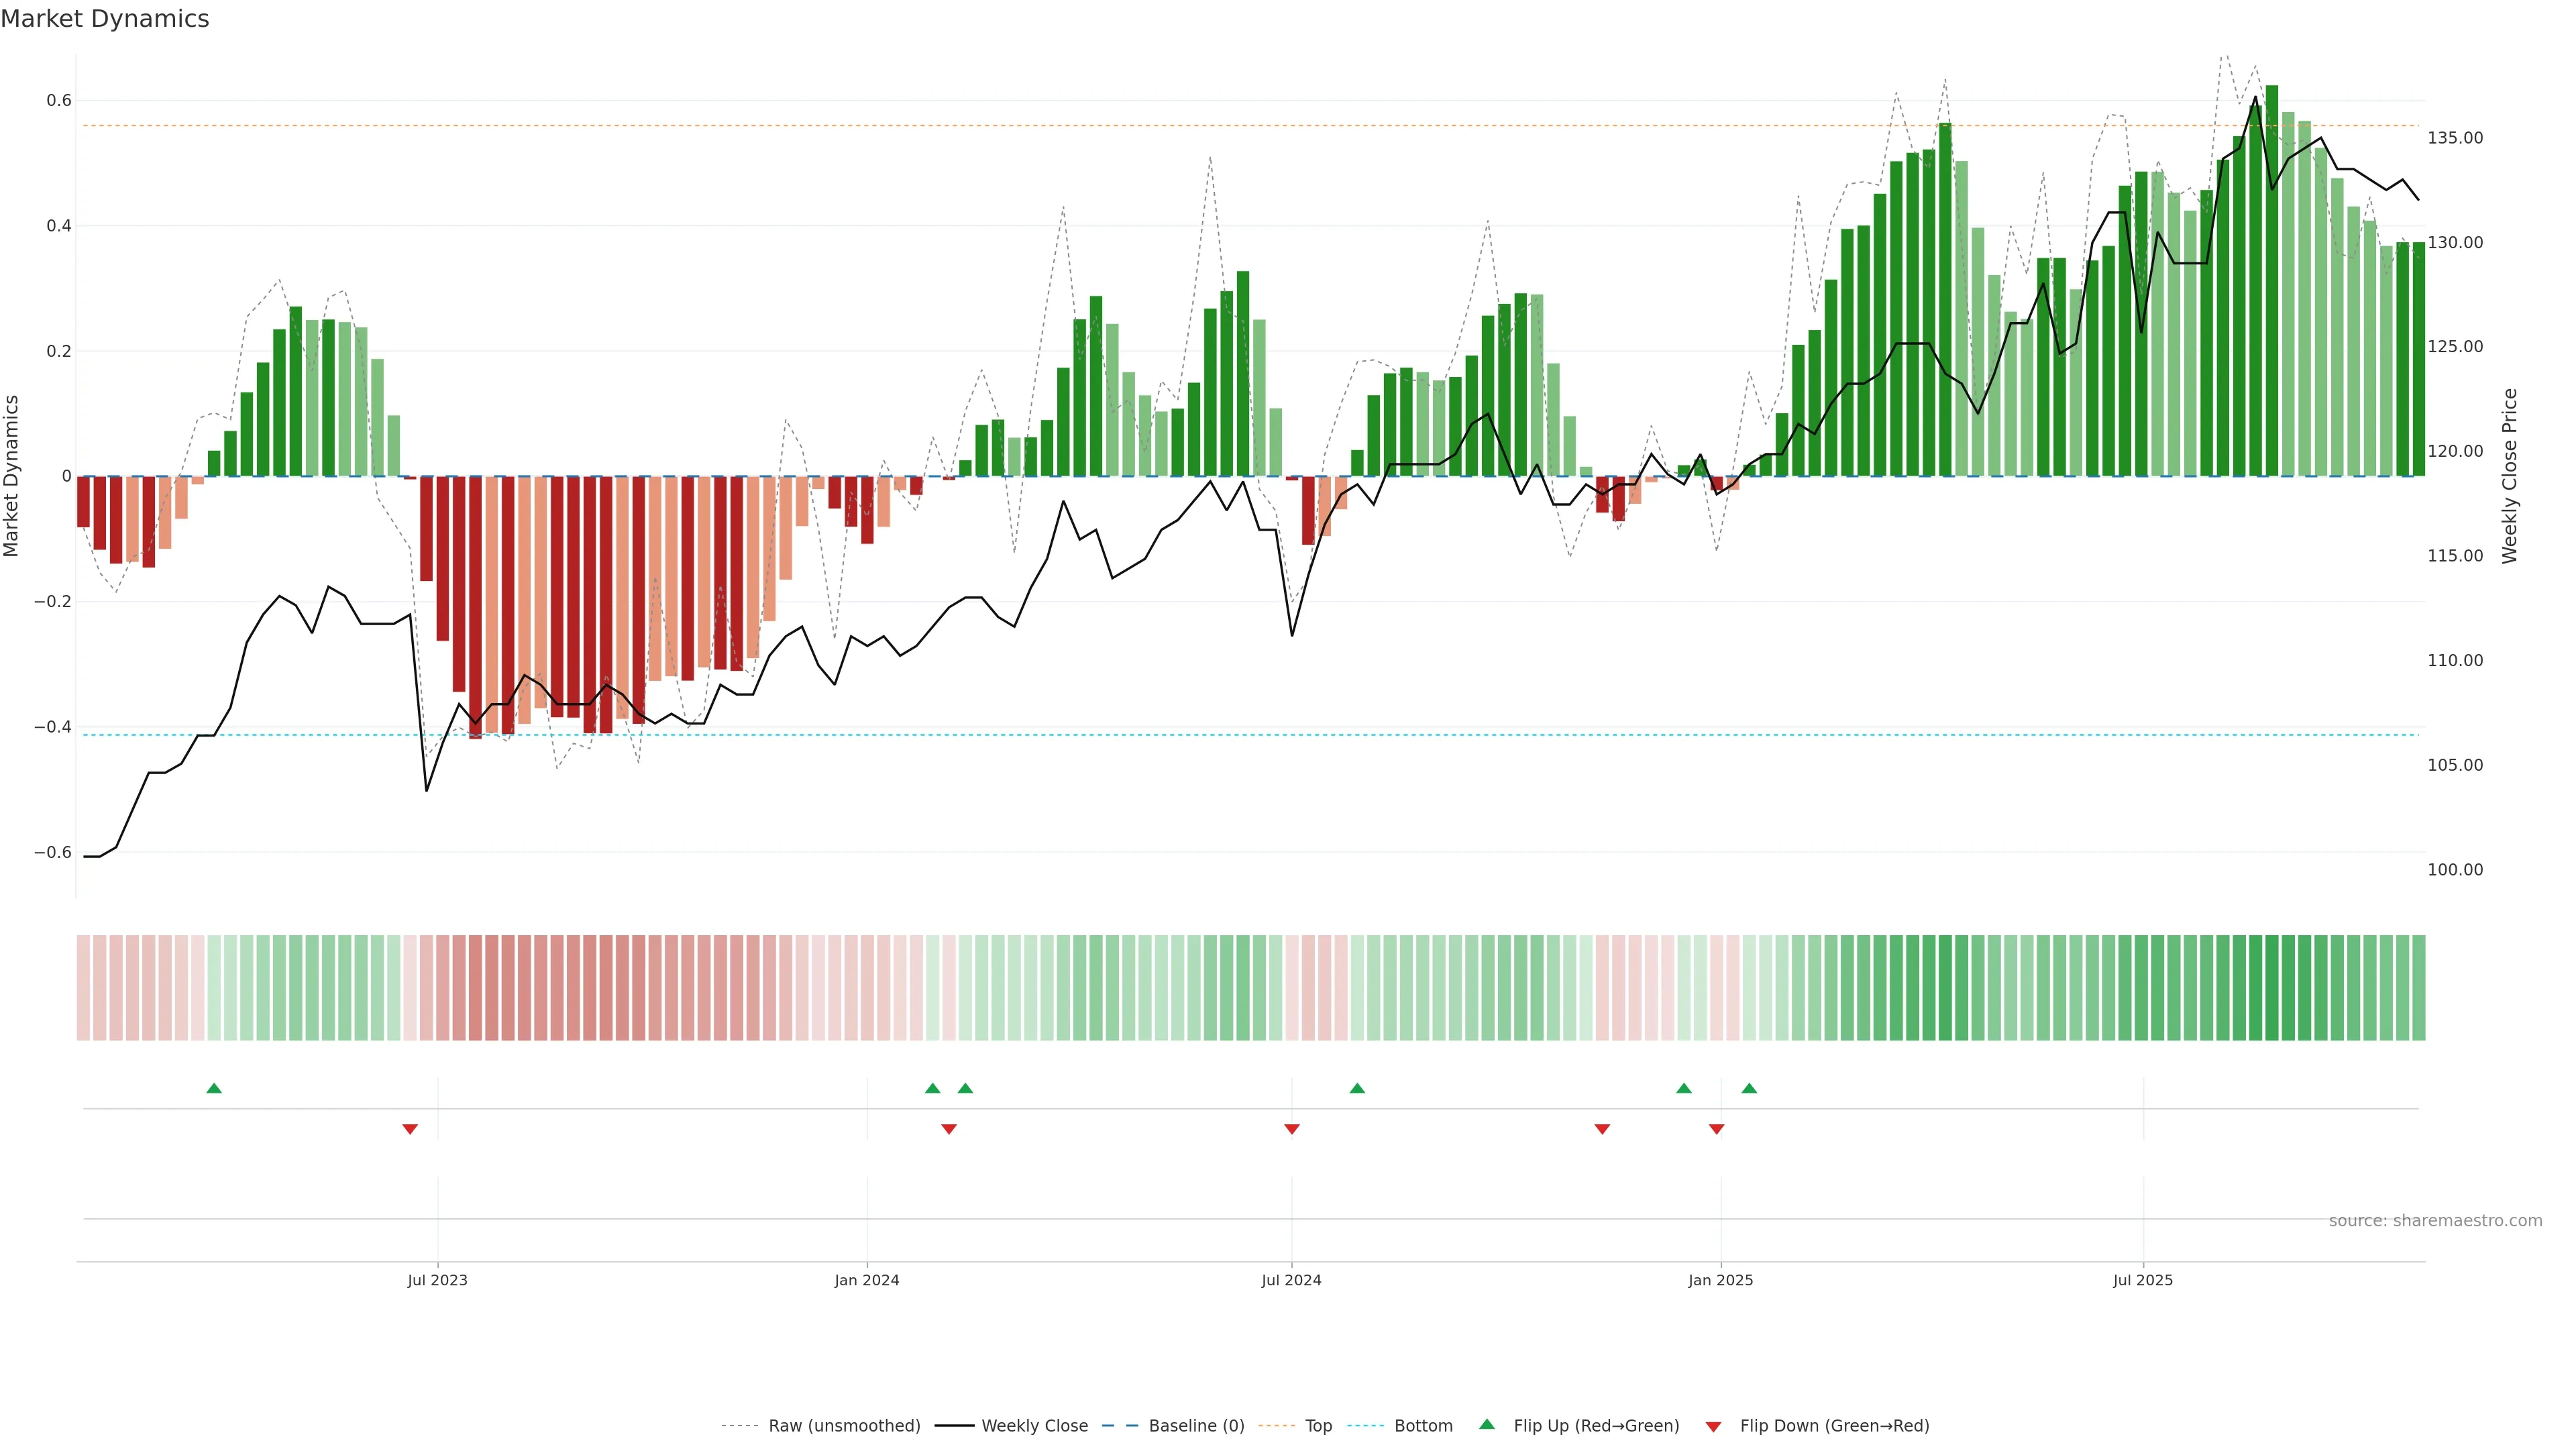Screen dimensions: 2576x1449
Task: Toggle the Baseline (0) legend entry
Action: [1196, 1426]
